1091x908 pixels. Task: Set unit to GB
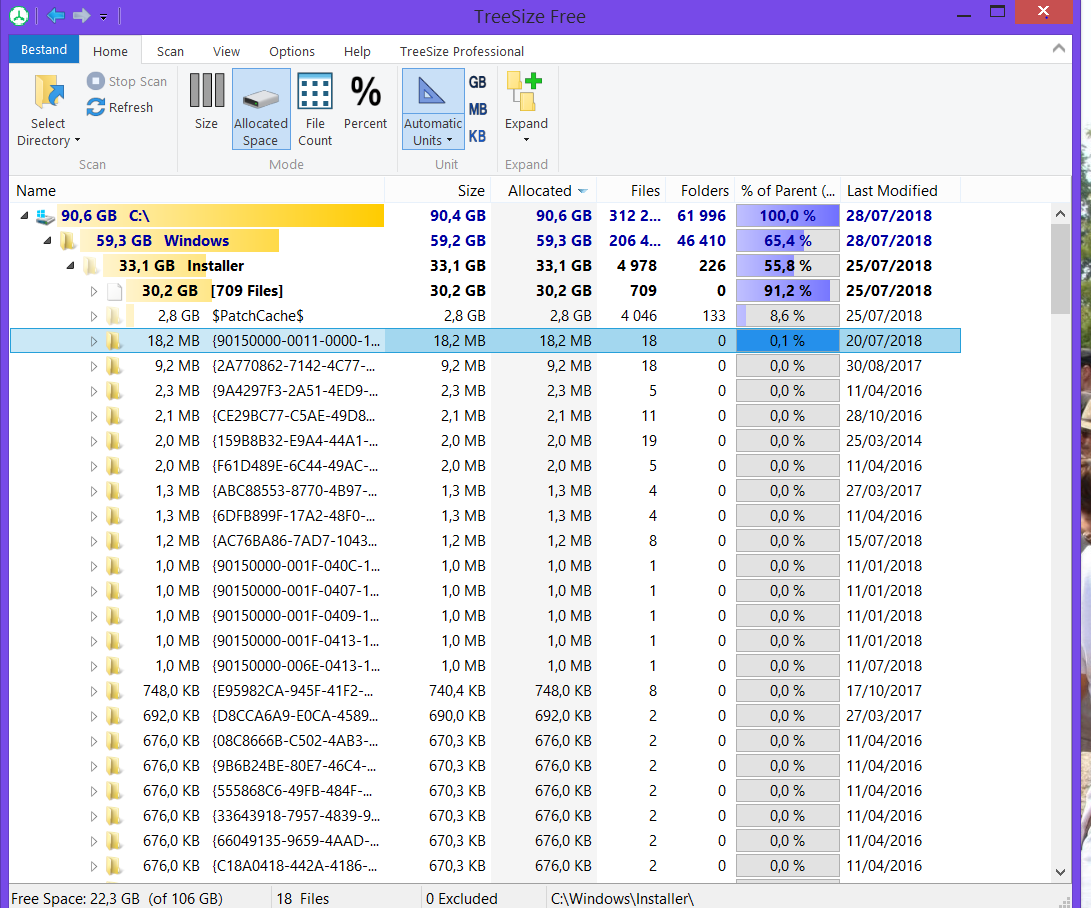[477, 82]
